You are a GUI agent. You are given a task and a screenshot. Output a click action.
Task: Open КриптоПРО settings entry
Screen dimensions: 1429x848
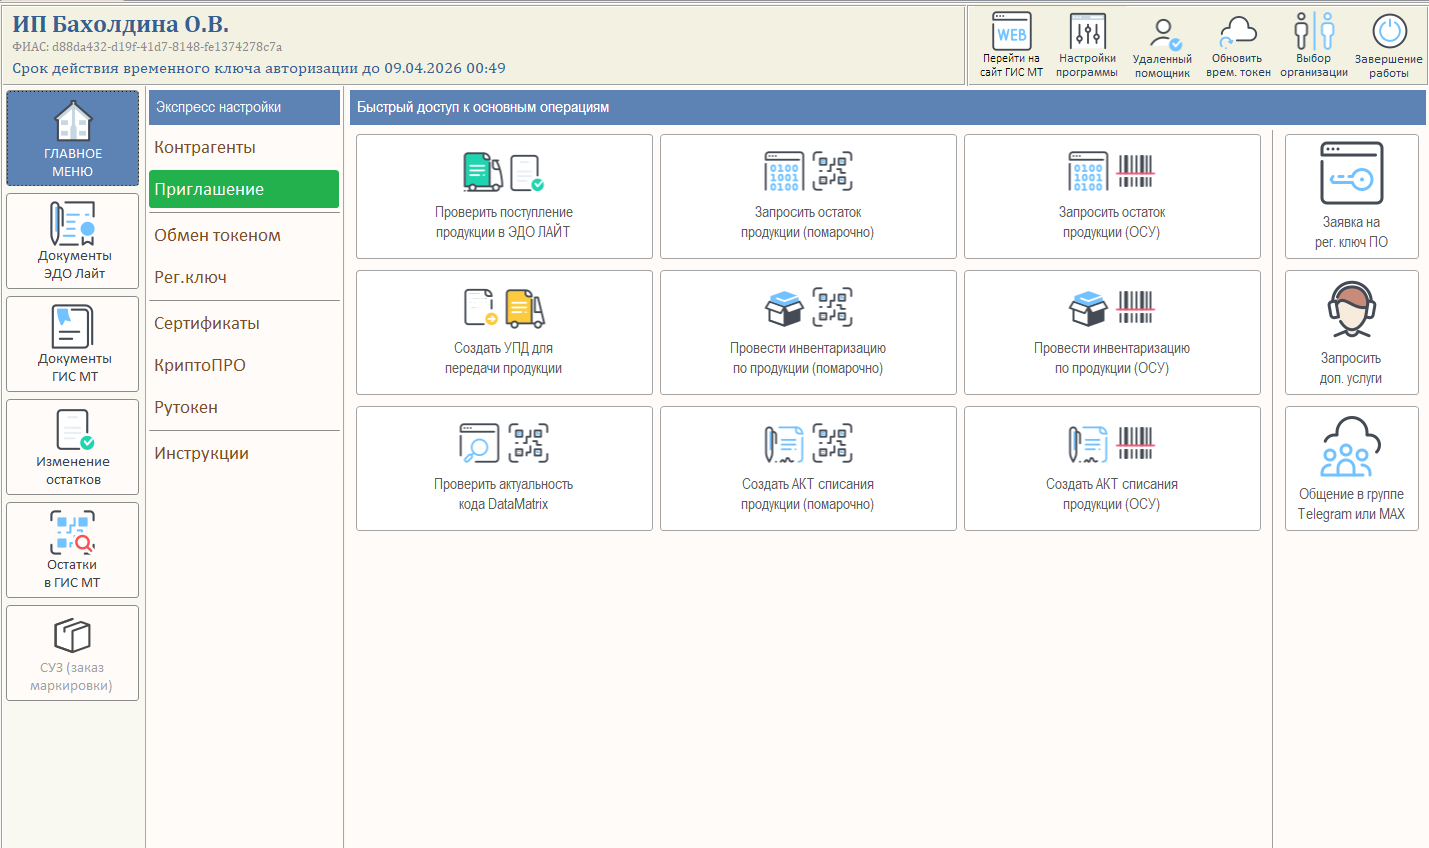[x=200, y=365]
